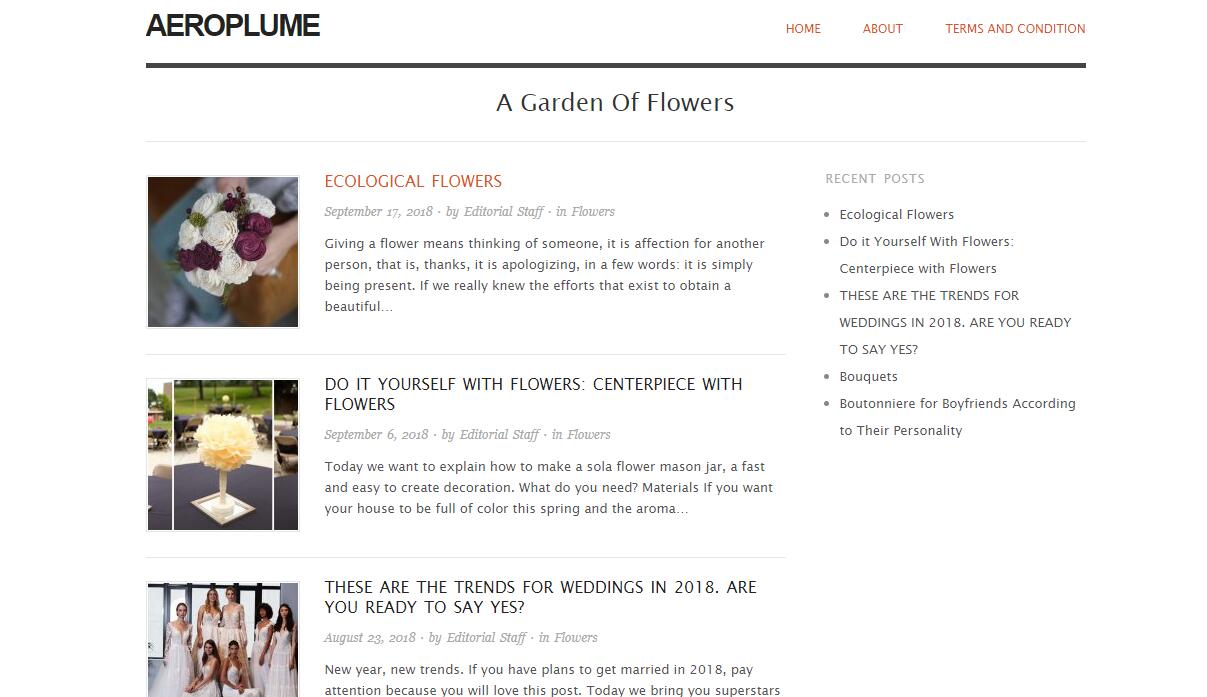Image resolution: width=1207 pixels, height=697 pixels.
Task: Select Bouquets in Recent Posts sidebar
Action: [x=869, y=377]
